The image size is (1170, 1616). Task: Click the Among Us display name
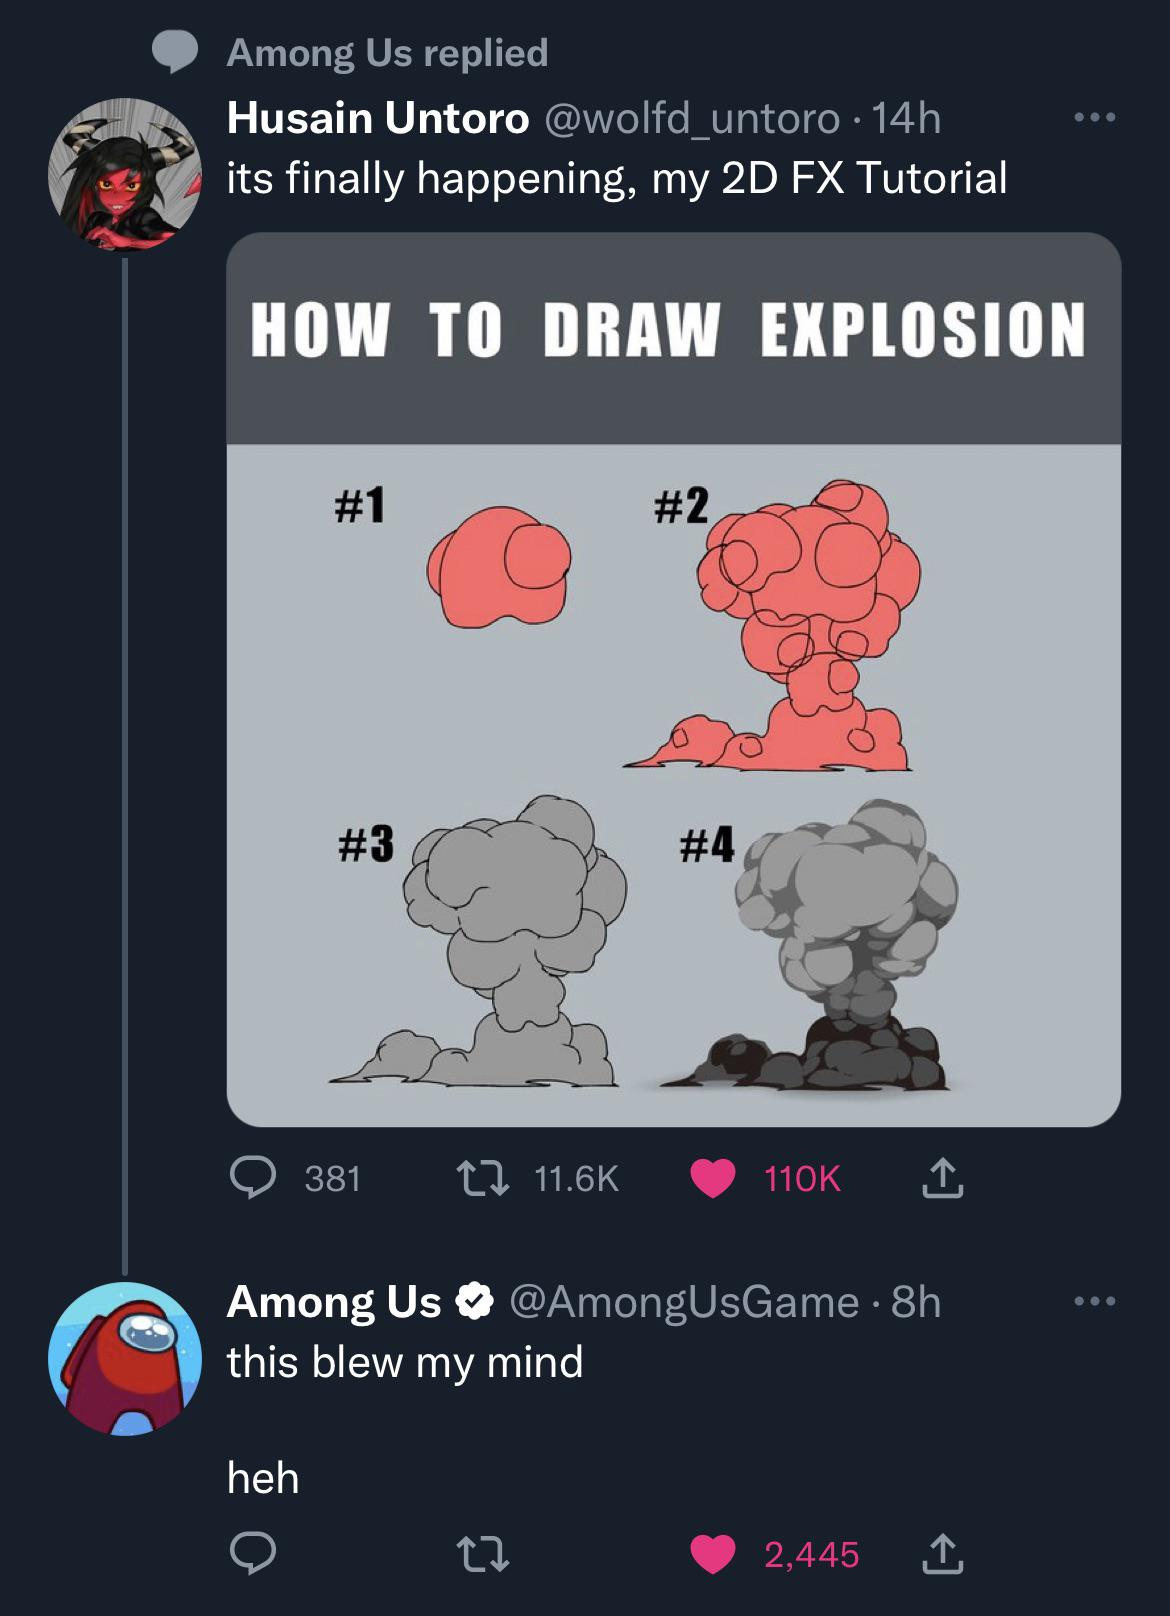334,1302
